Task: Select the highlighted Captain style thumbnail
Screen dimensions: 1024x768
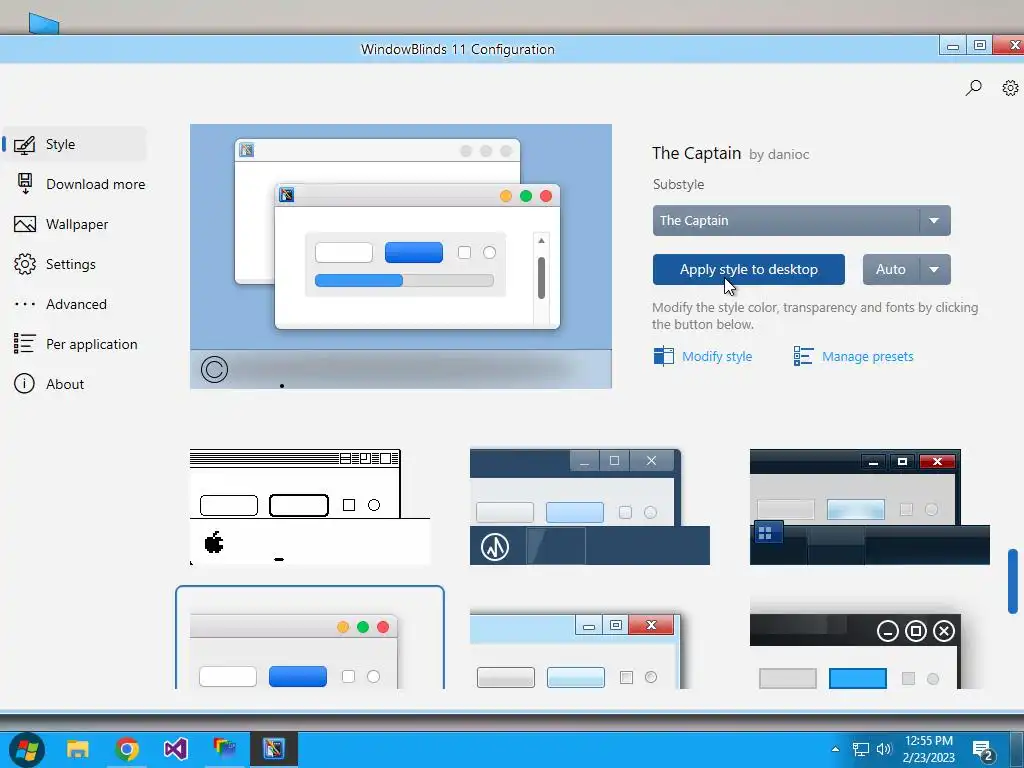Action: (310, 638)
